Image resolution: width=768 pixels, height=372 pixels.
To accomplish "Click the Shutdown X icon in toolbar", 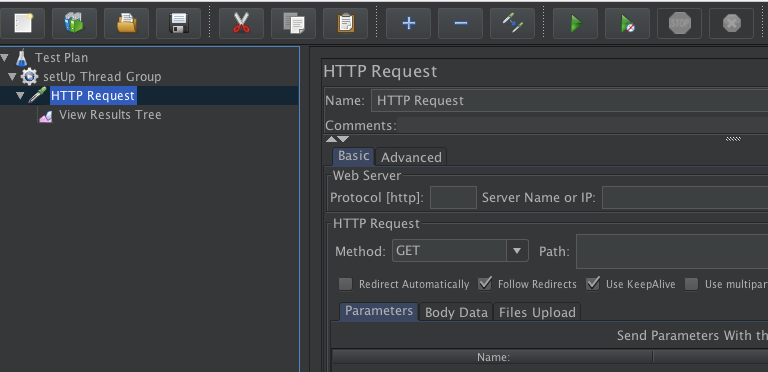I will [731, 23].
